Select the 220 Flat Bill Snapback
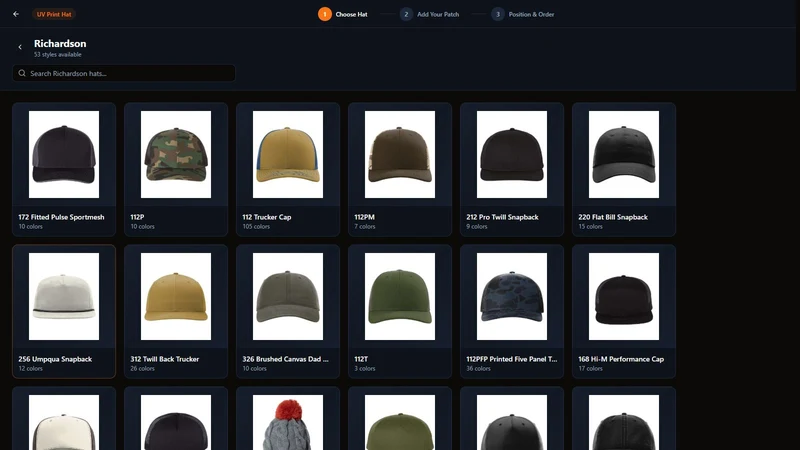Viewport: 800px width, 450px height. coord(624,169)
